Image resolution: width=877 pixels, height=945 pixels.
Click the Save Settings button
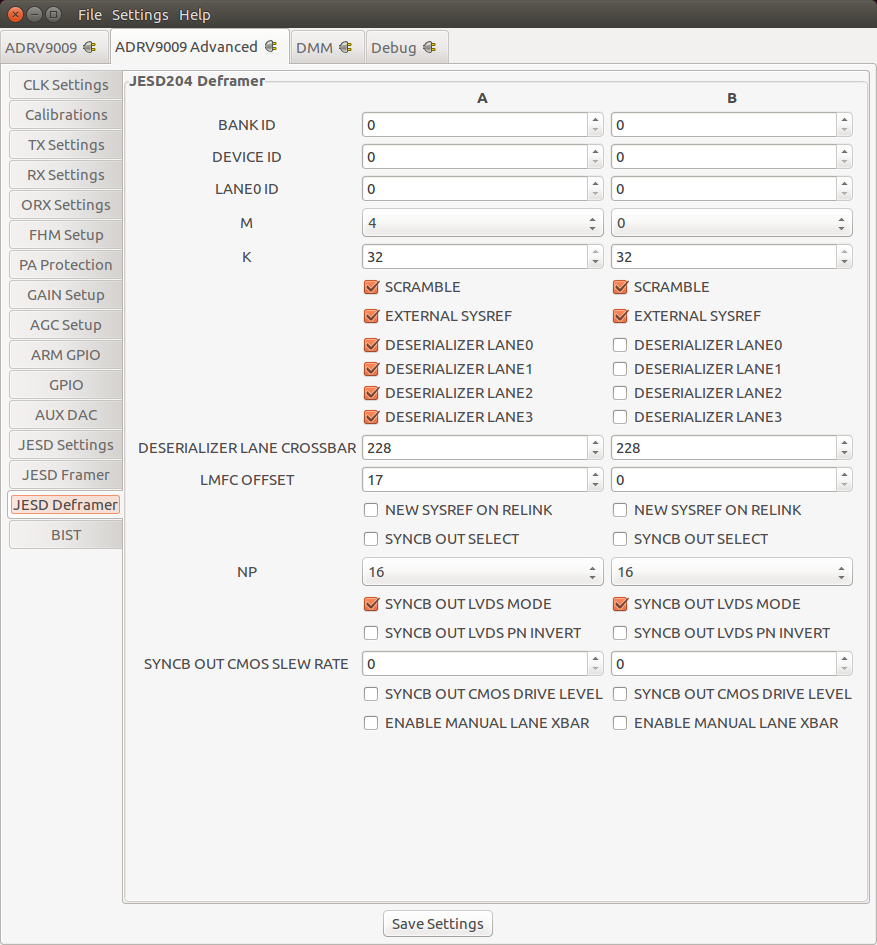pyautogui.click(x=437, y=923)
